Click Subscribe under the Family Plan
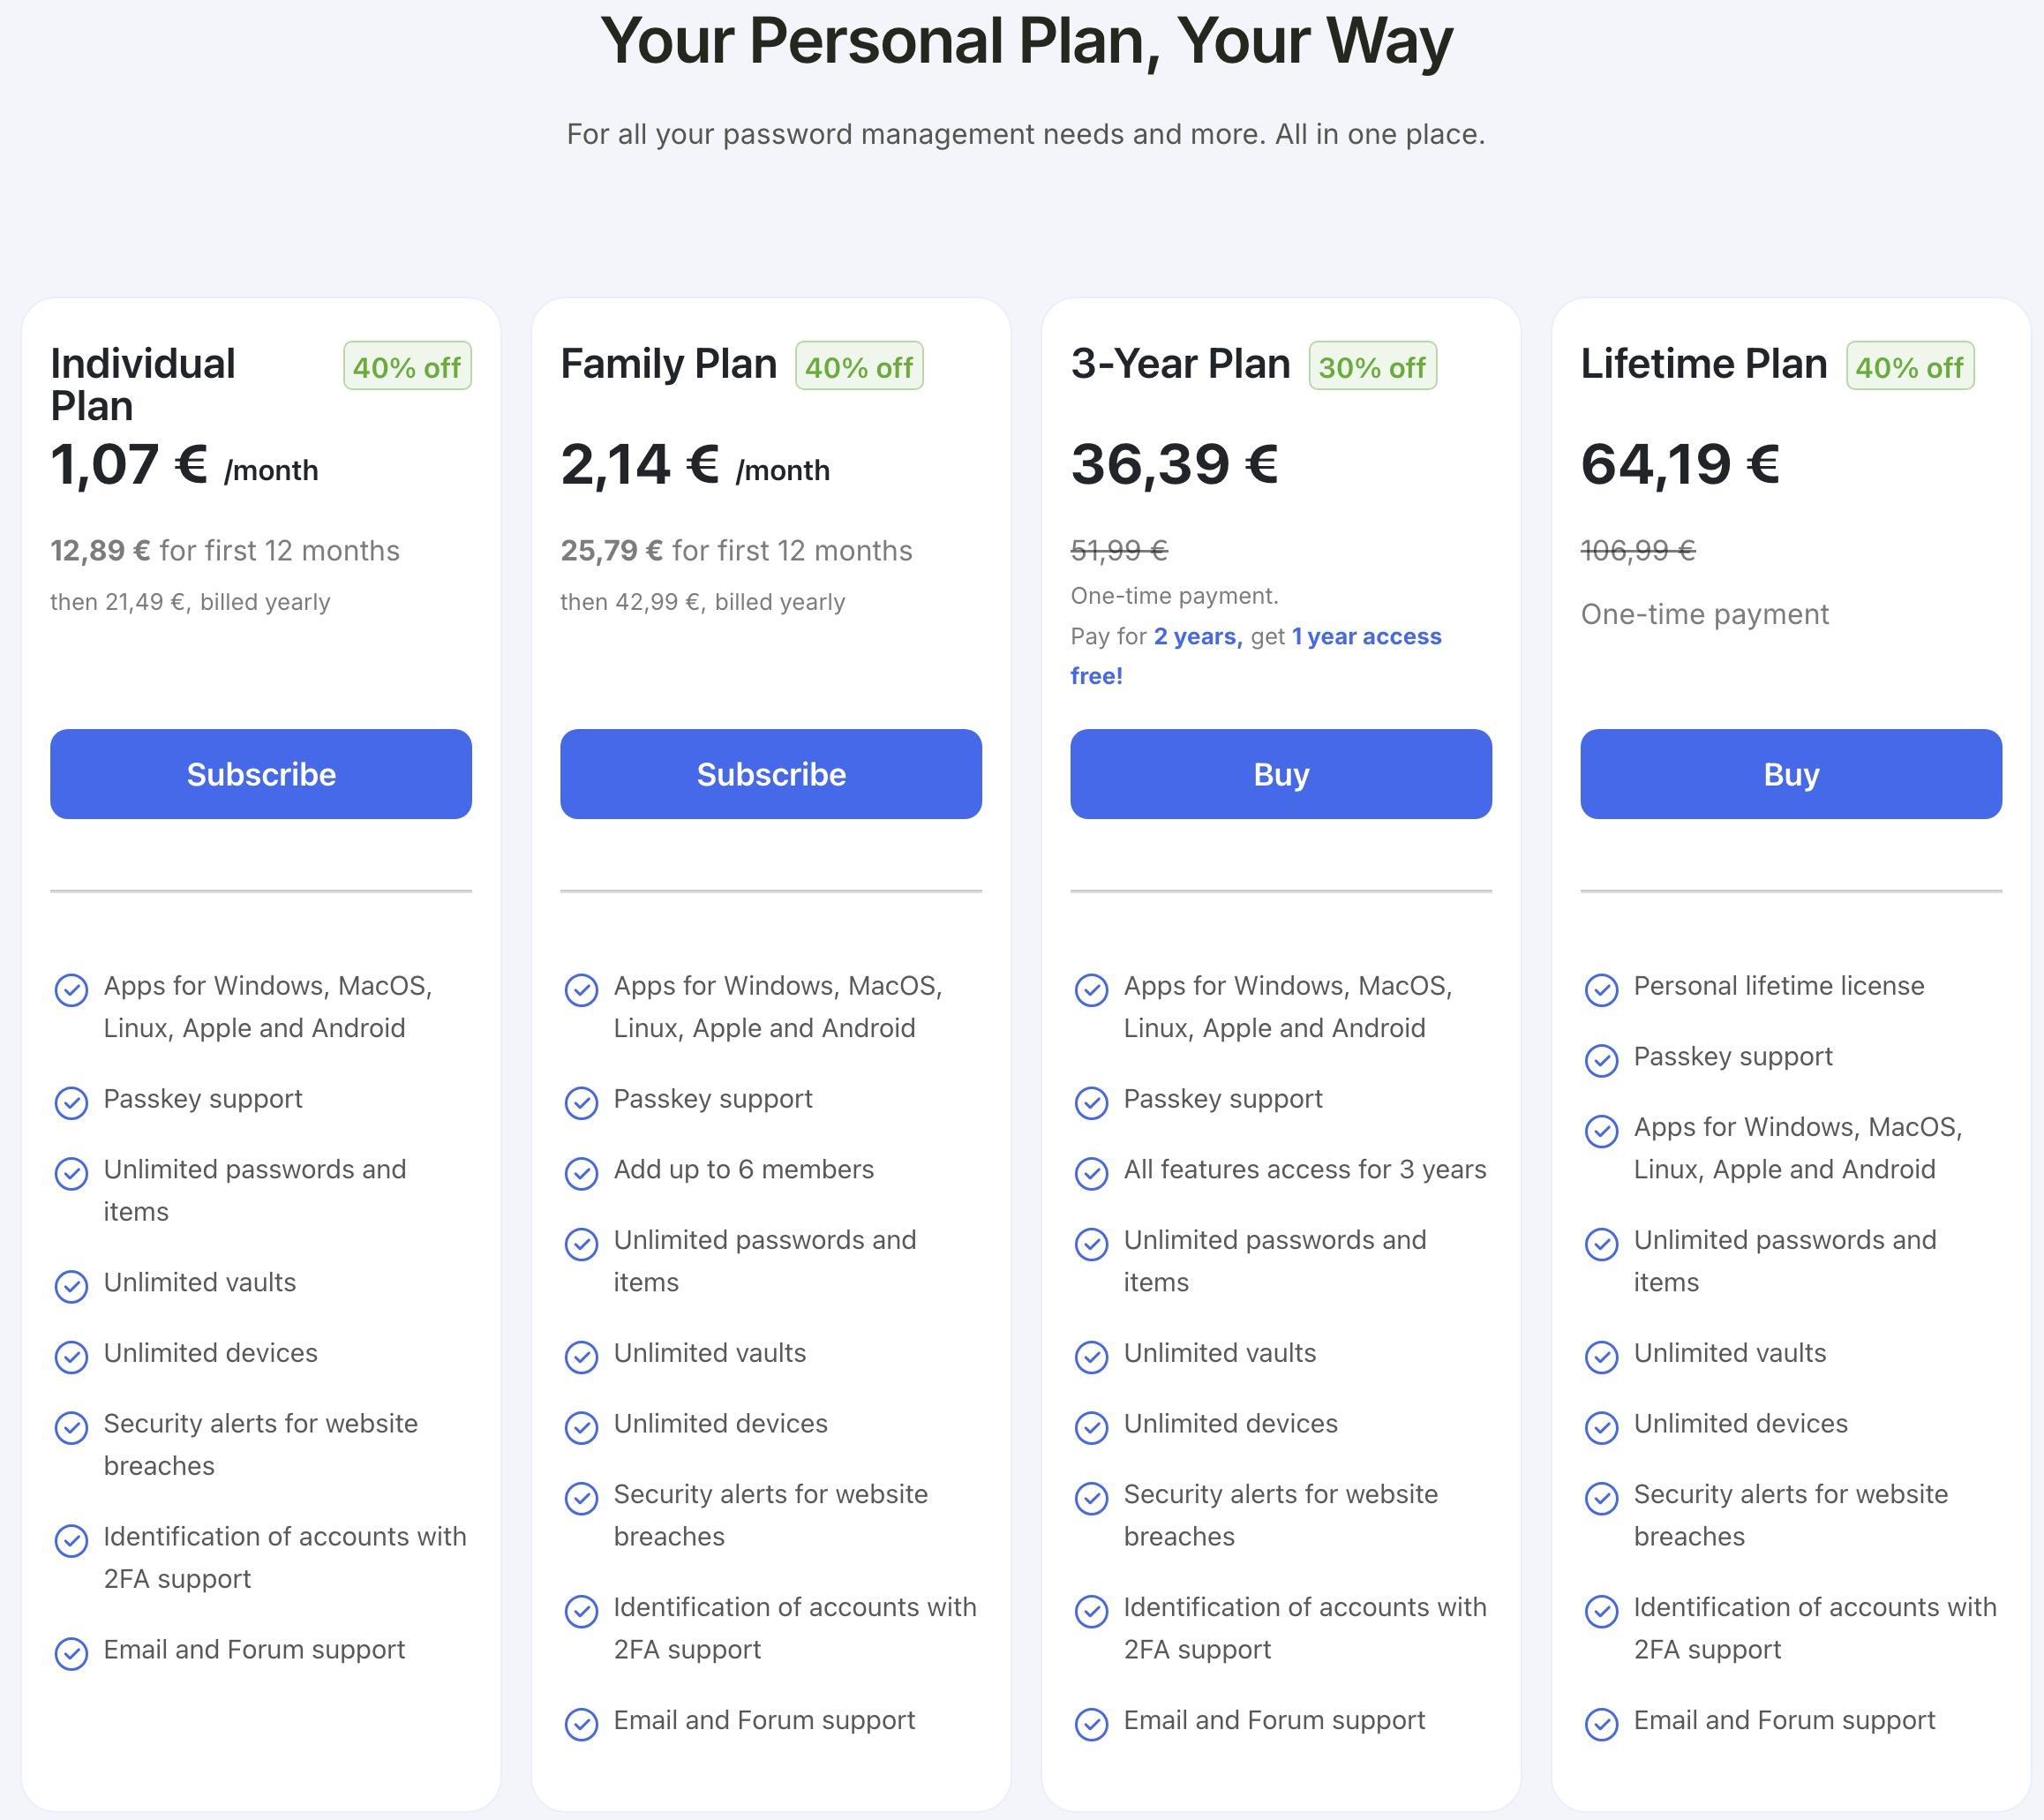Image resolution: width=2044 pixels, height=1820 pixels. (771, 774)
